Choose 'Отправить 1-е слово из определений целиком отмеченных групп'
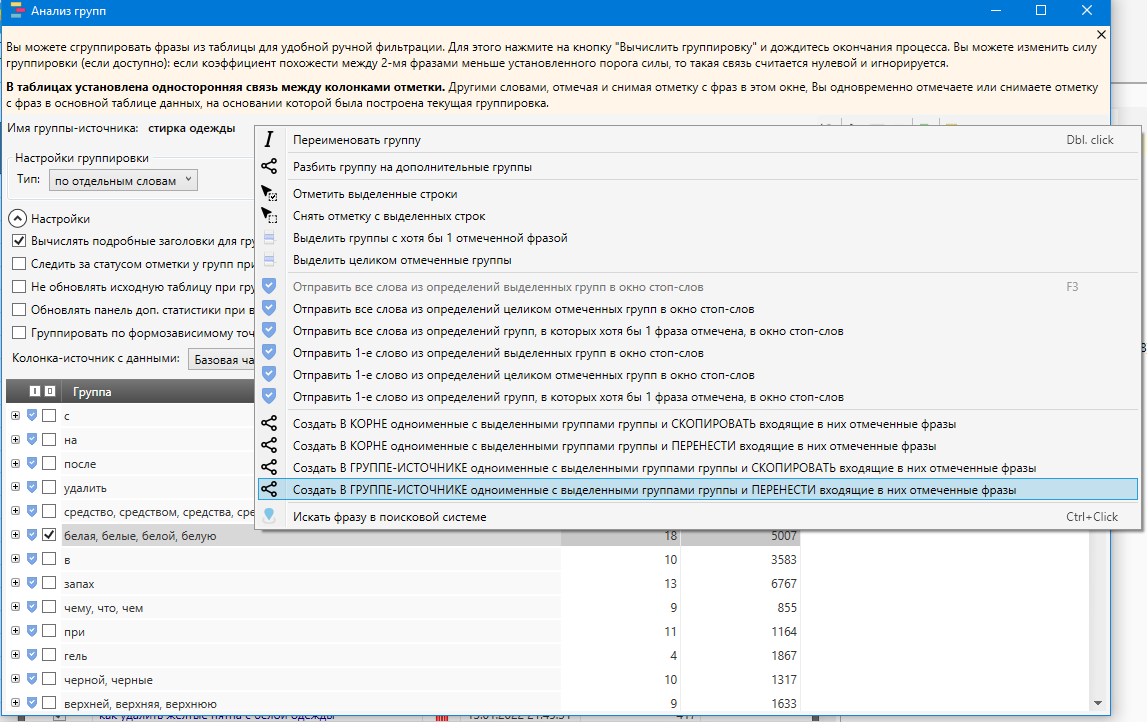 [698, 375]
